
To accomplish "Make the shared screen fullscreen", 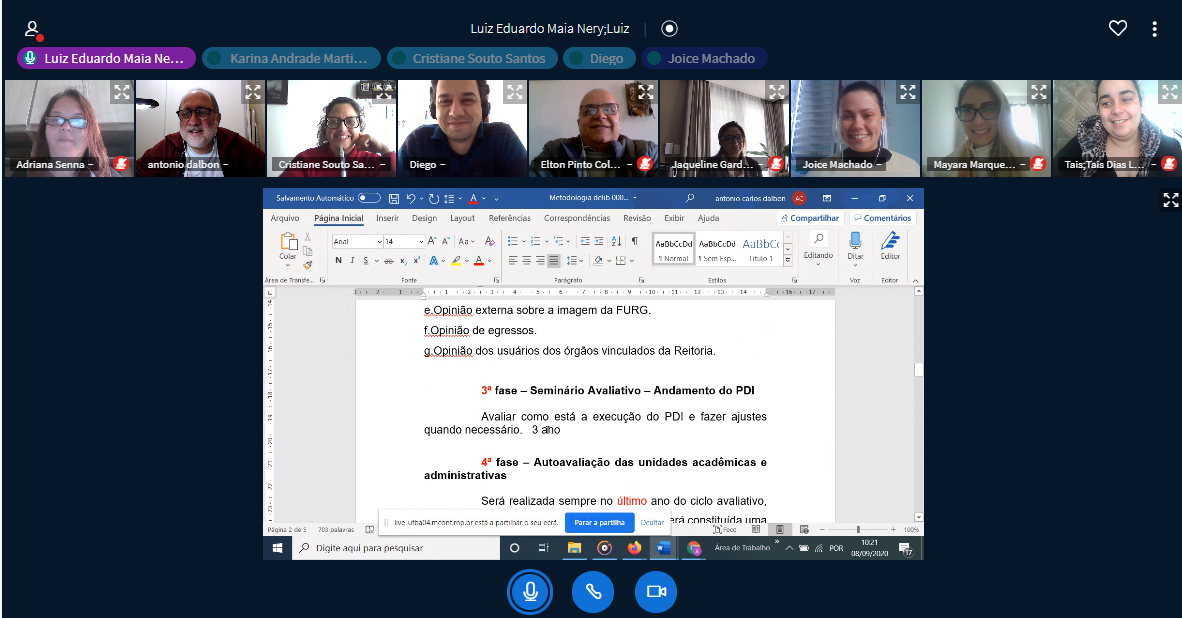I will click(1170, 200).
